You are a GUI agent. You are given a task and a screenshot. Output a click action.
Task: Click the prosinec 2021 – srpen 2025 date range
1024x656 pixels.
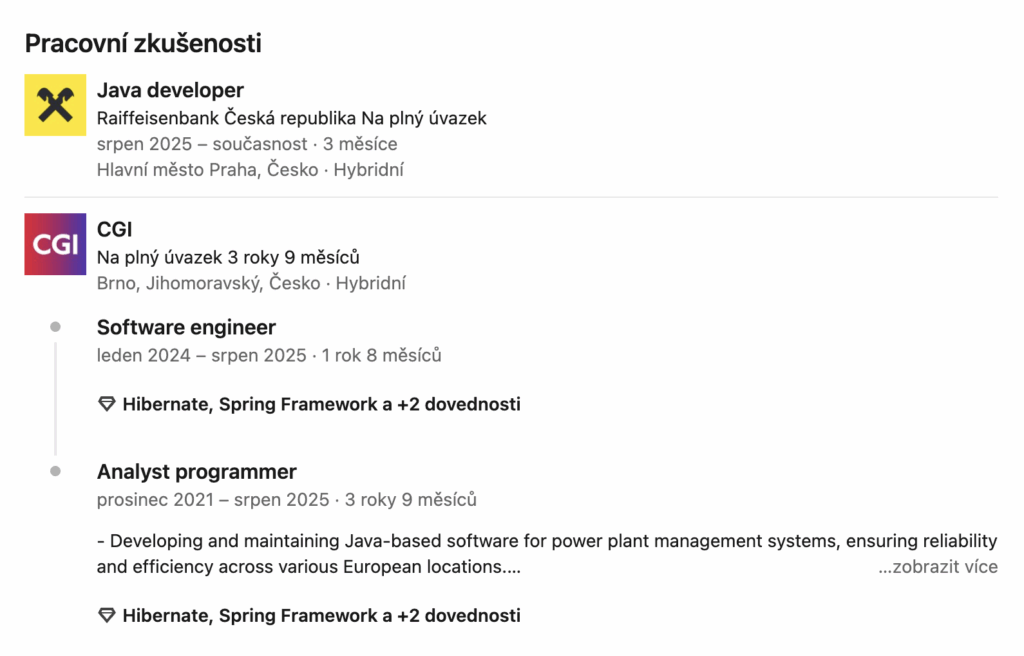pyautogui.click(x=213, y=499)
